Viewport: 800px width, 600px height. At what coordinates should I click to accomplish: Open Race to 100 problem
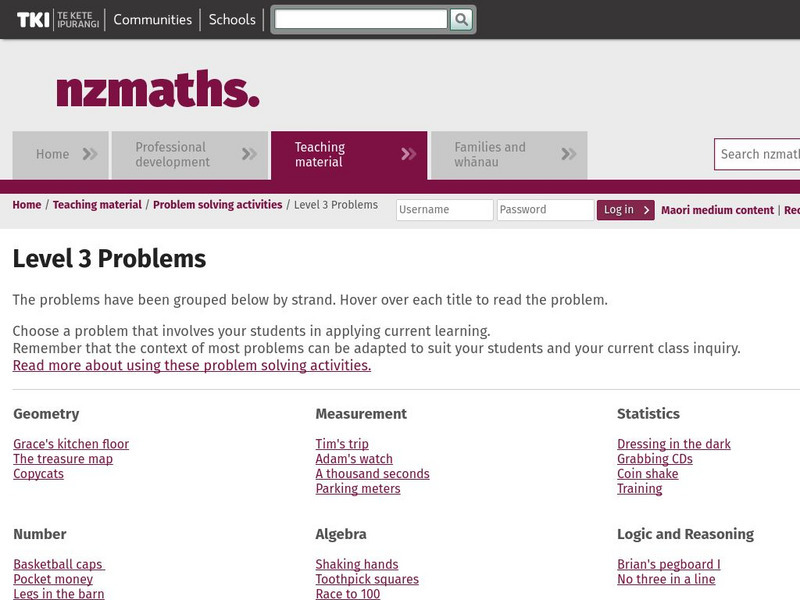tap(347, 594)
